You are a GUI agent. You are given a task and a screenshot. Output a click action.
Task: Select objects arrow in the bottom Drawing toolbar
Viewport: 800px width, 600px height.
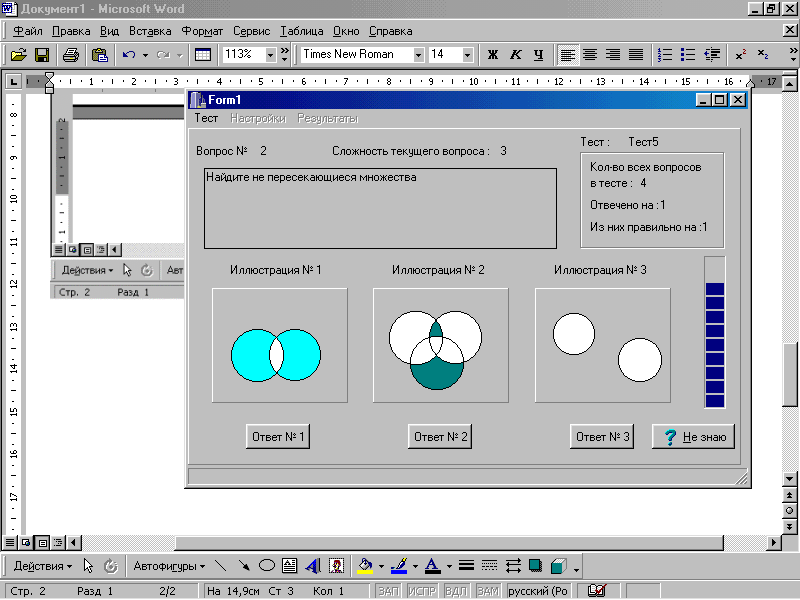88,566
